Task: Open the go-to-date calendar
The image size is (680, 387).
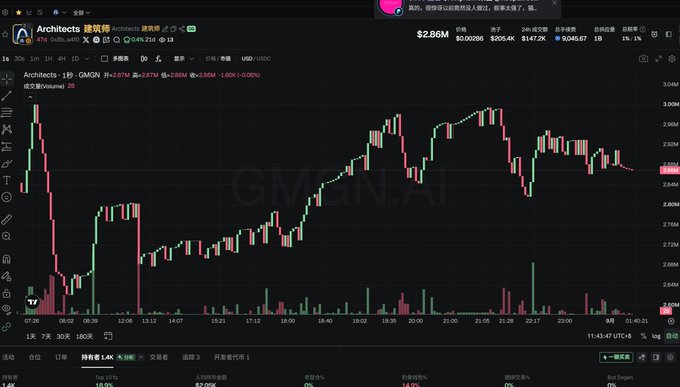Action: (108, 336)
